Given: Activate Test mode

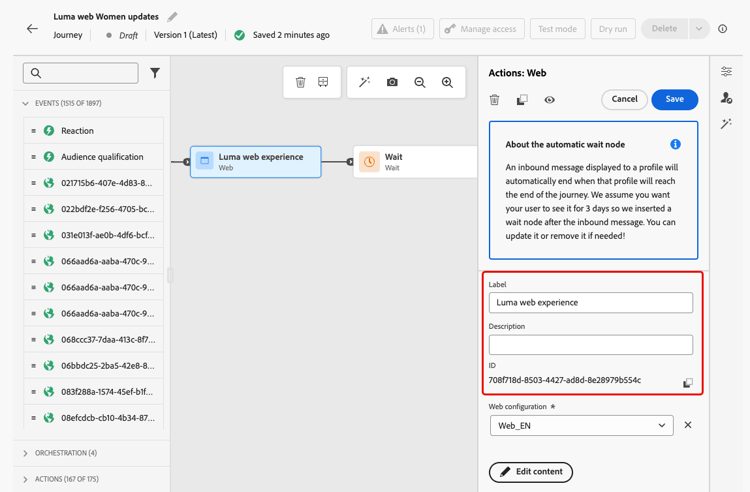Looking at the screenshot, I should (557, 29).
